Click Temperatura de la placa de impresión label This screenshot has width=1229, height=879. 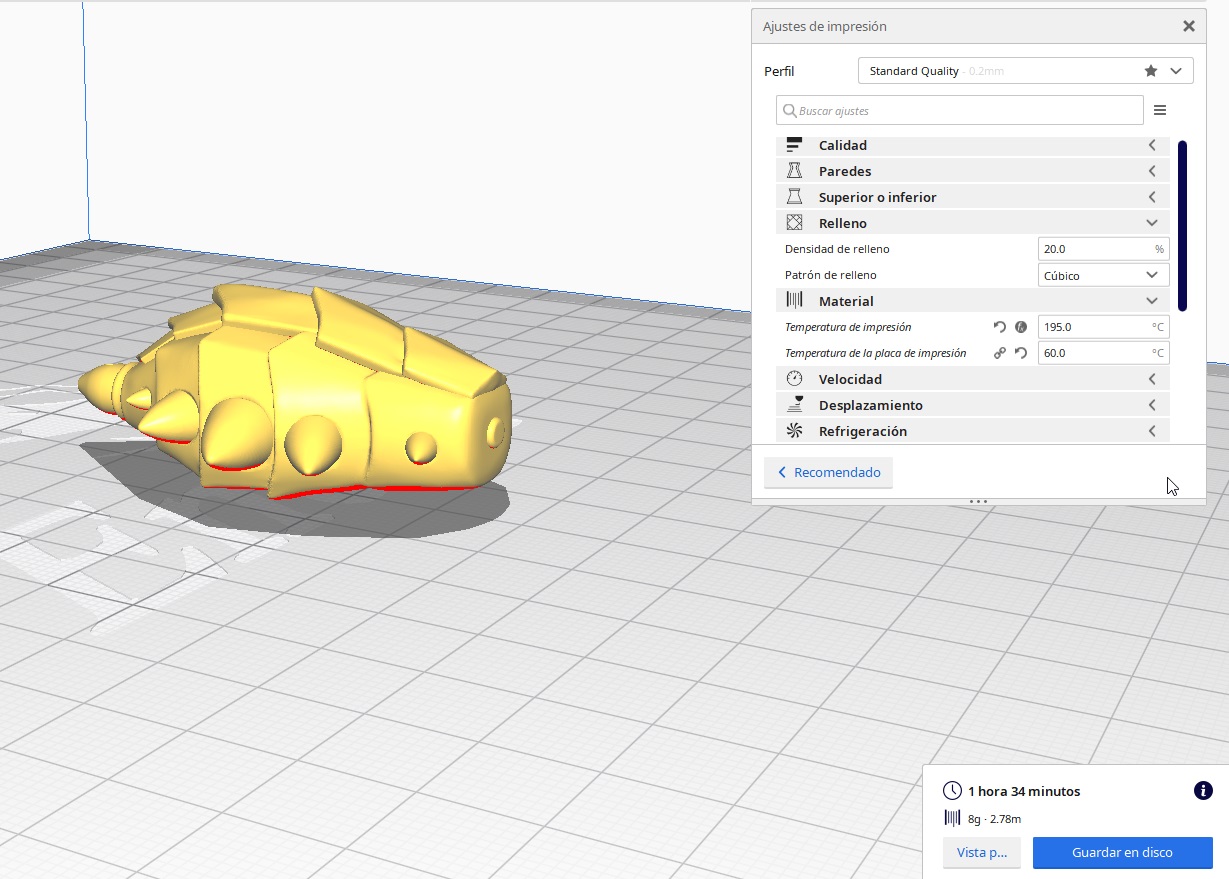[876, 353]
